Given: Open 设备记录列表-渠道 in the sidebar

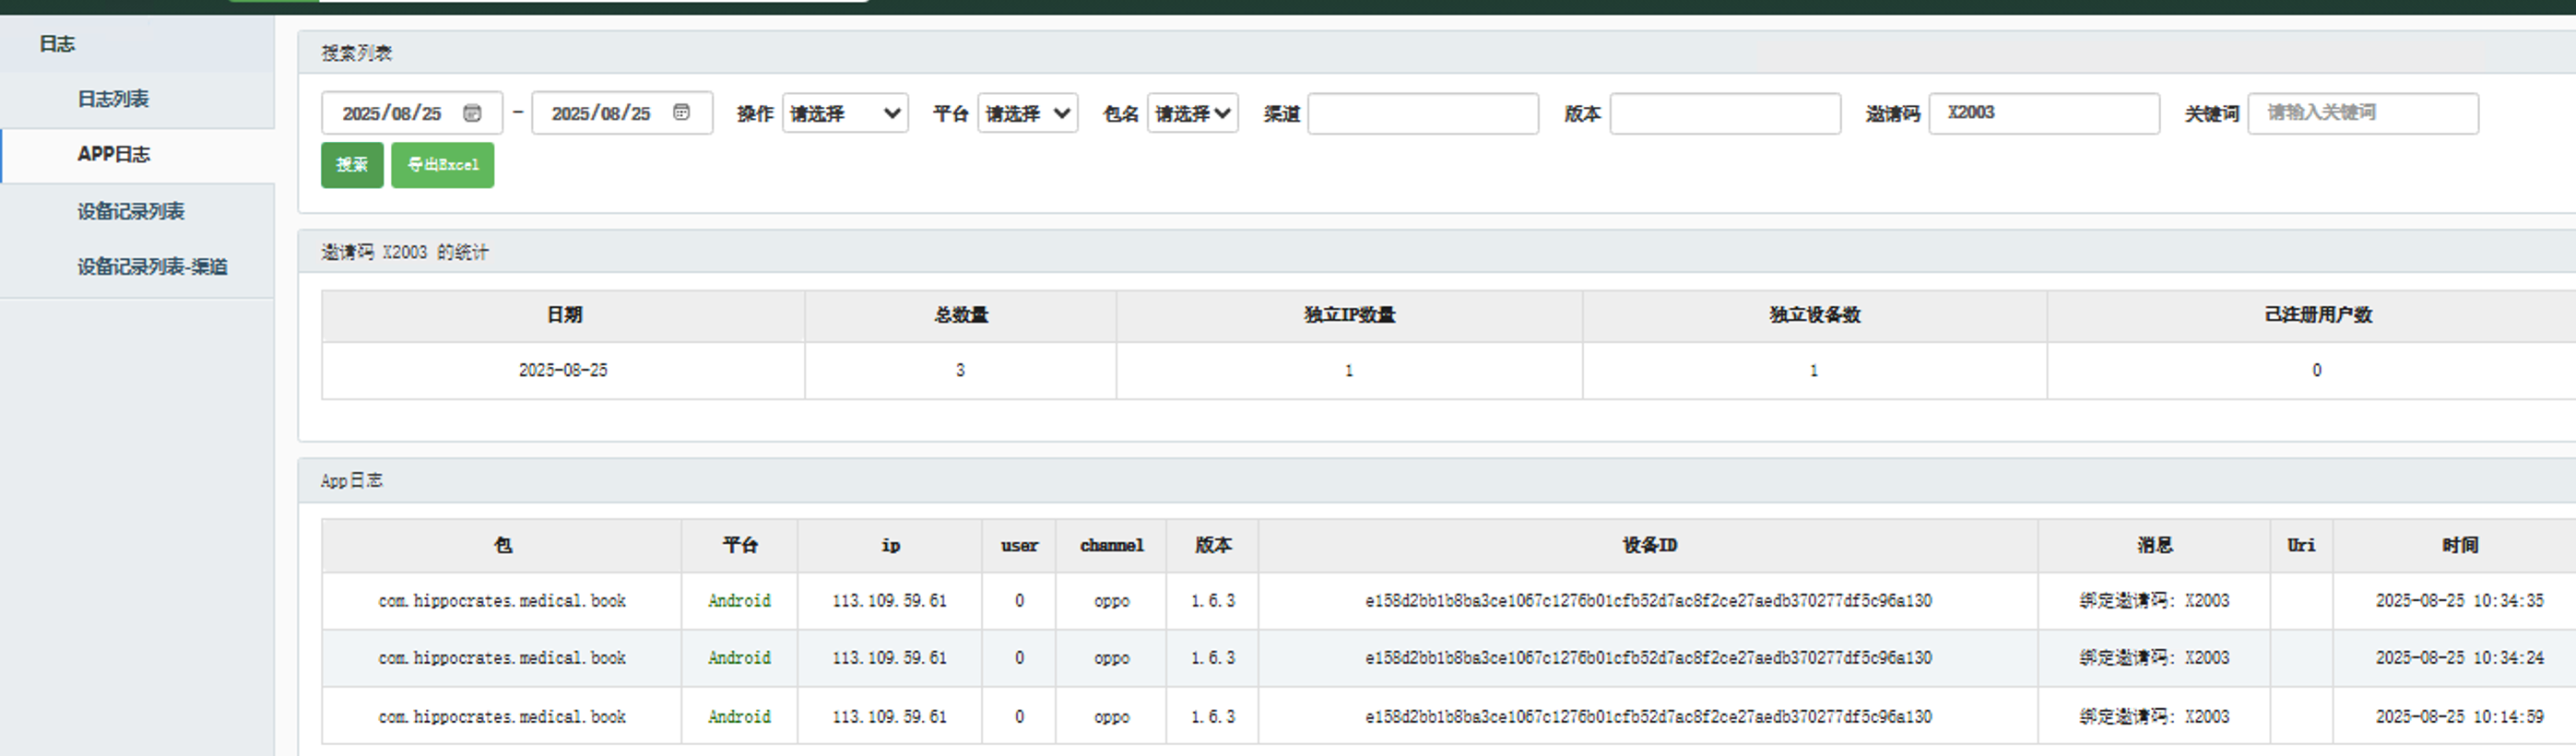Looking at the screenshot, I should 152,267.
